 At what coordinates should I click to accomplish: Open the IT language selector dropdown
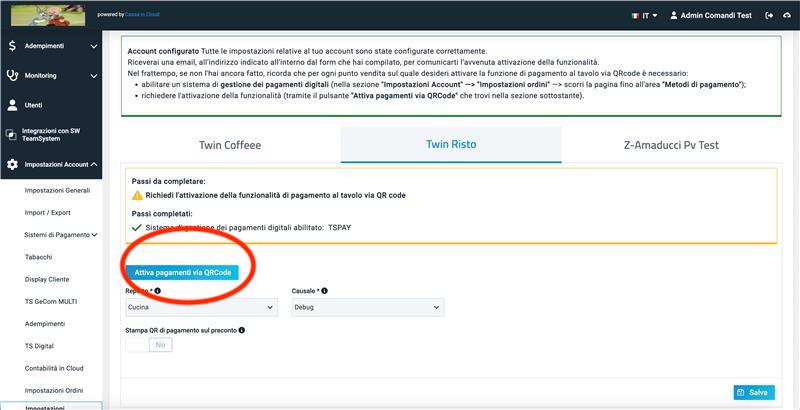645,16
